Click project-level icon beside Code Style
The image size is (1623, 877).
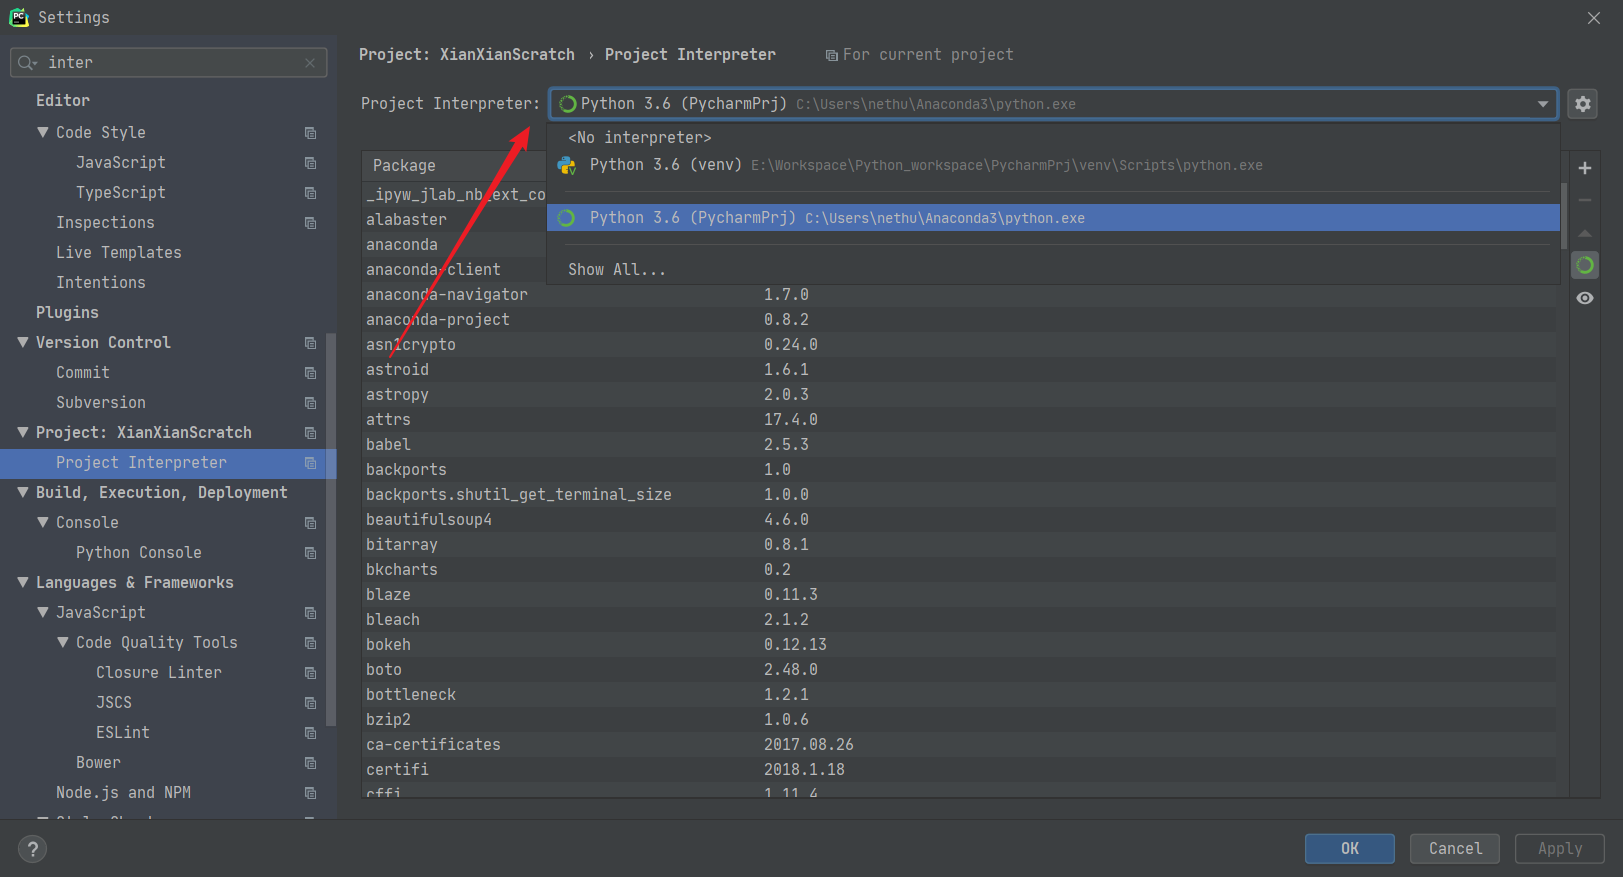point(310,133)
